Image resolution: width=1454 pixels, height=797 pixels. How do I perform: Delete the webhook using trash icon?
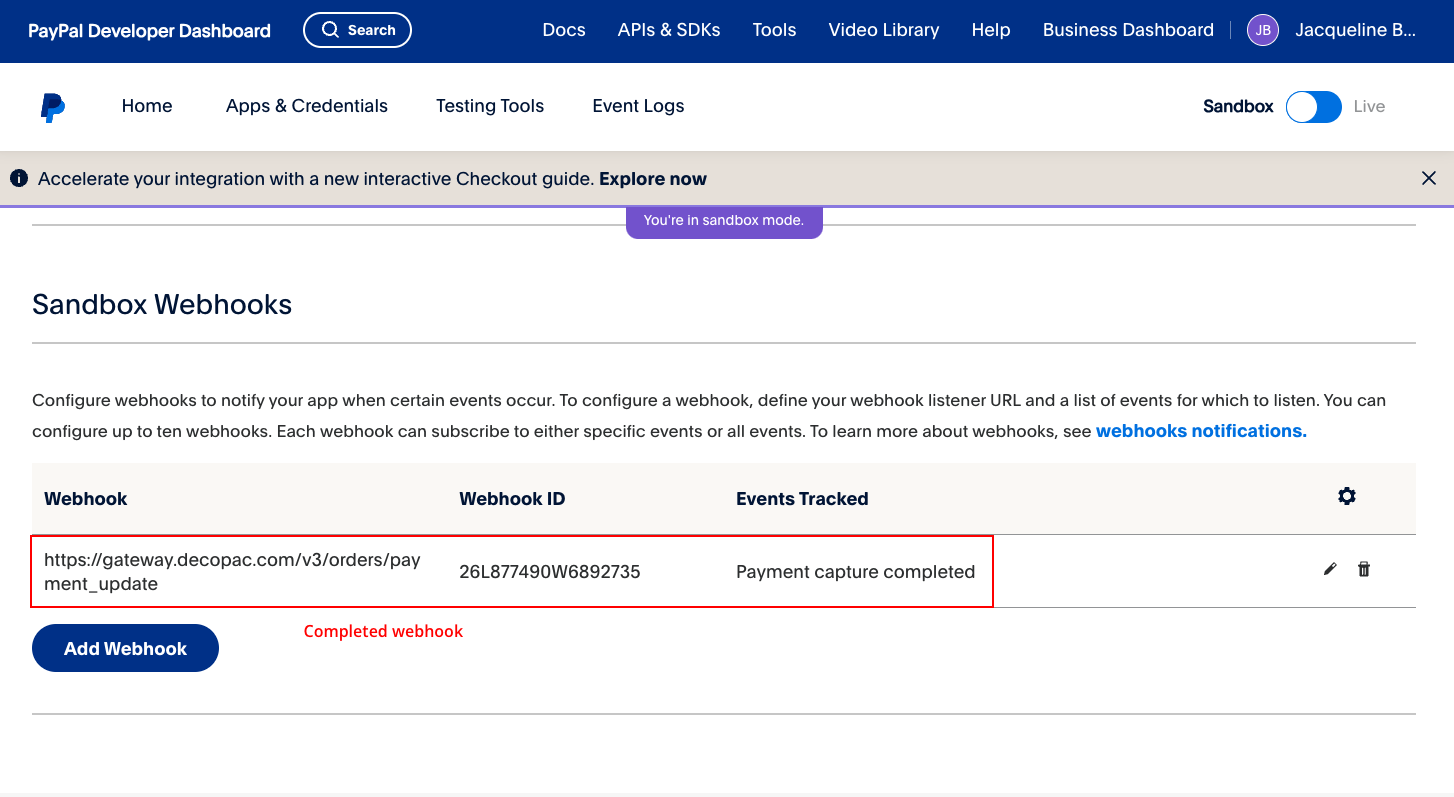[1363, 569]
